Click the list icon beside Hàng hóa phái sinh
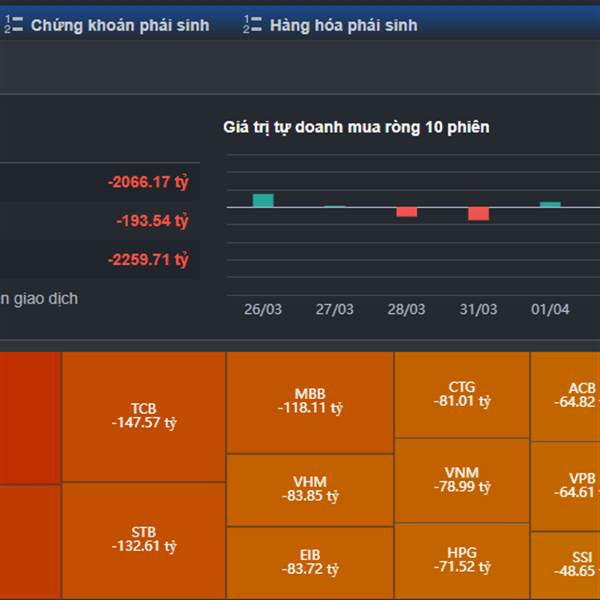The image size is (600, 600). [252, 24]
